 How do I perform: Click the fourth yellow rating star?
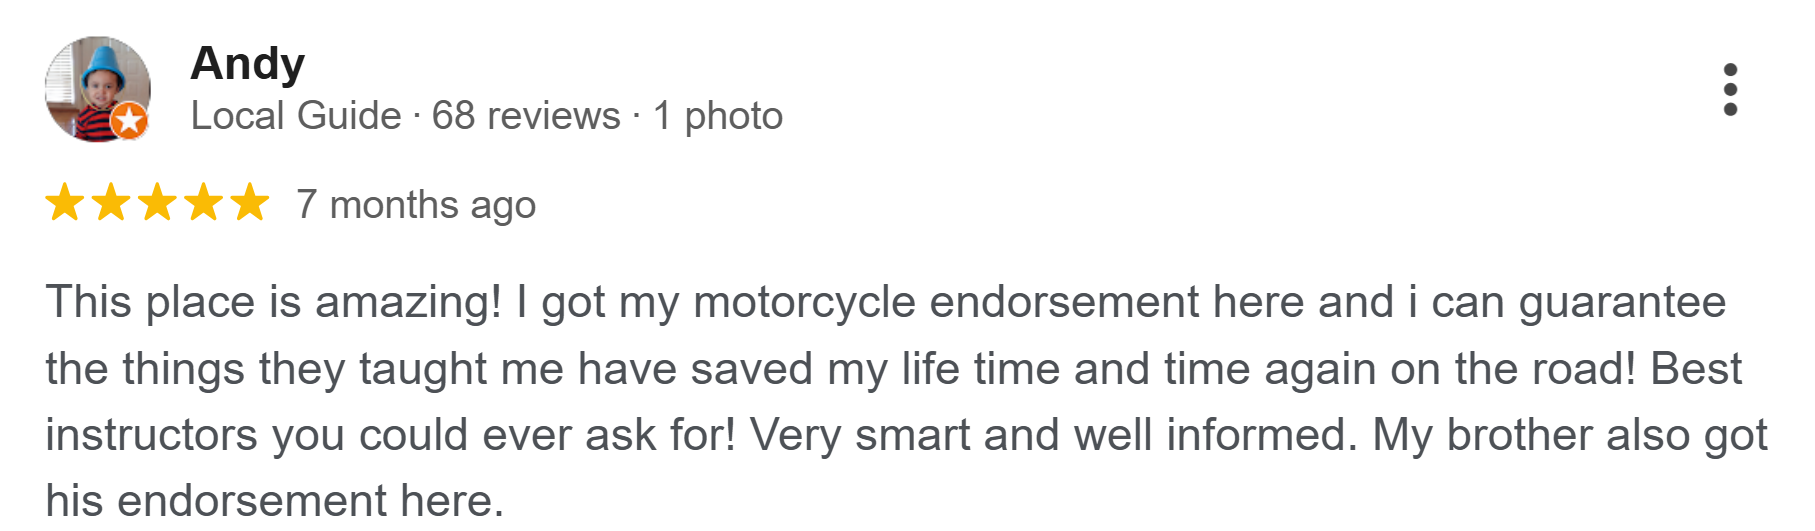click(x=203, y=203)
